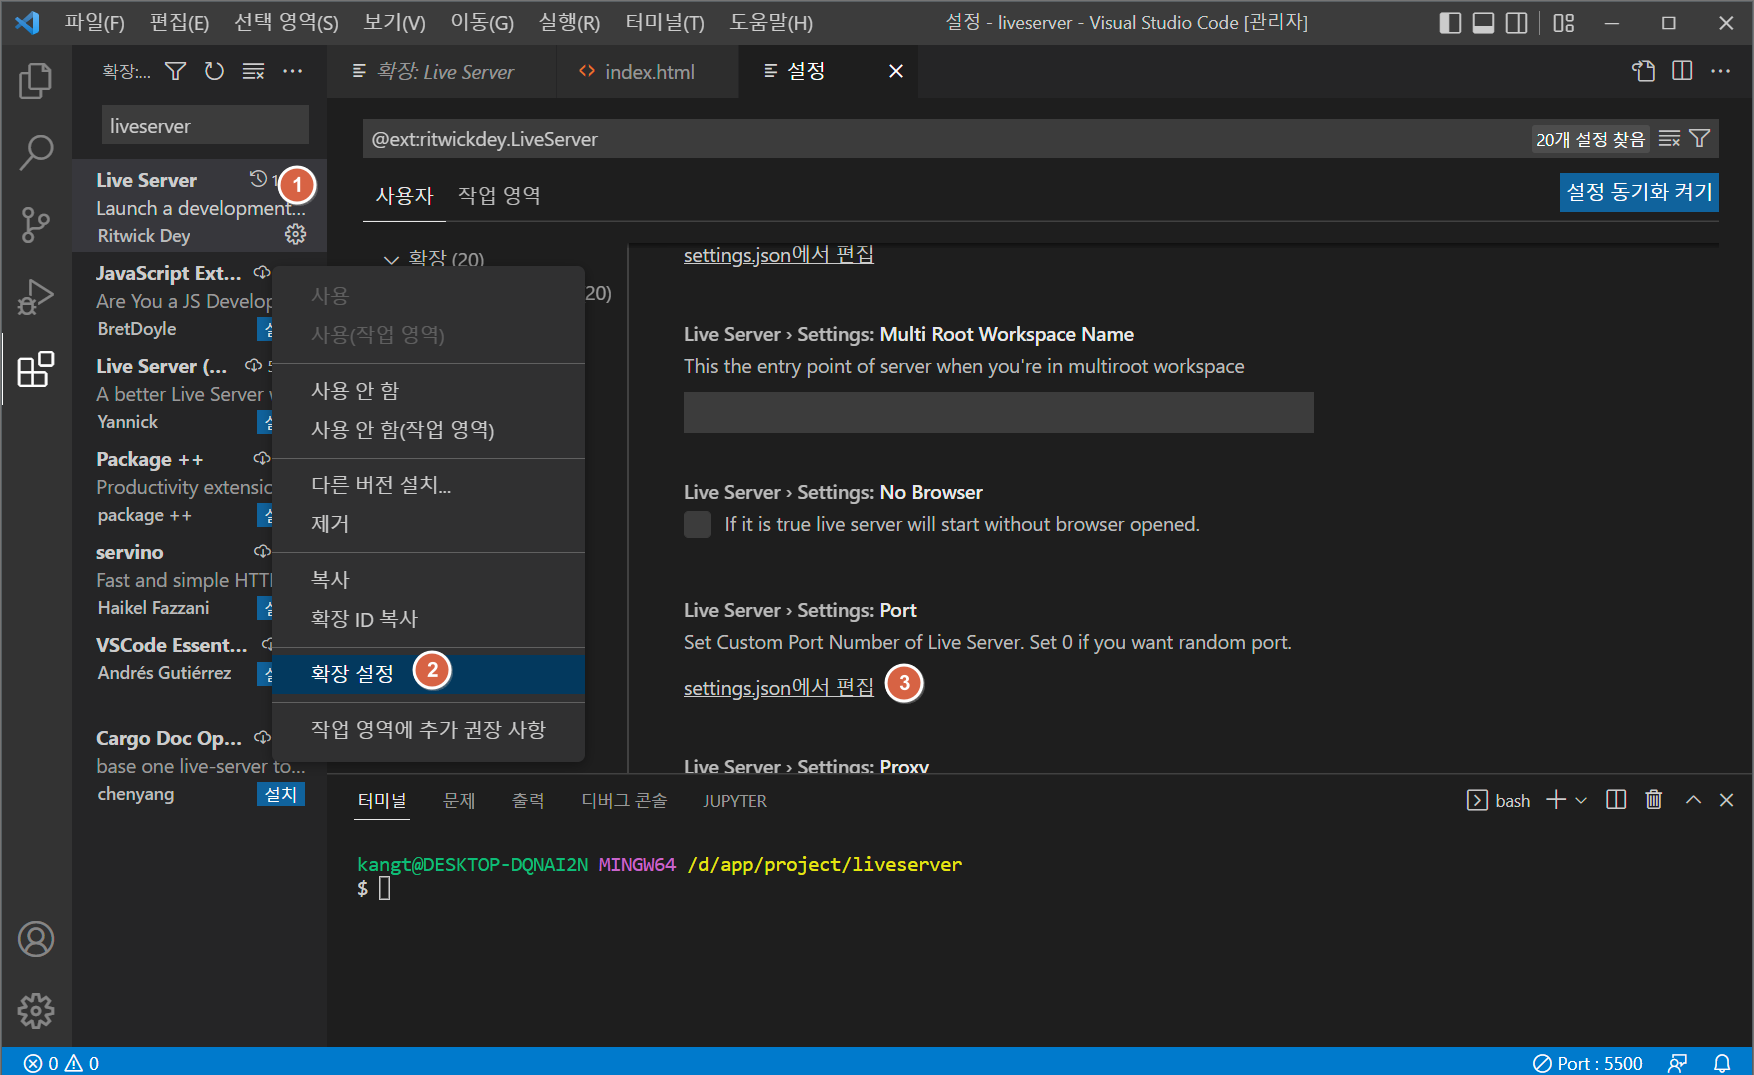Screen dimensions: 1754x1075
Task: Open the 문제 panel tab
Action: click(459, 800)
